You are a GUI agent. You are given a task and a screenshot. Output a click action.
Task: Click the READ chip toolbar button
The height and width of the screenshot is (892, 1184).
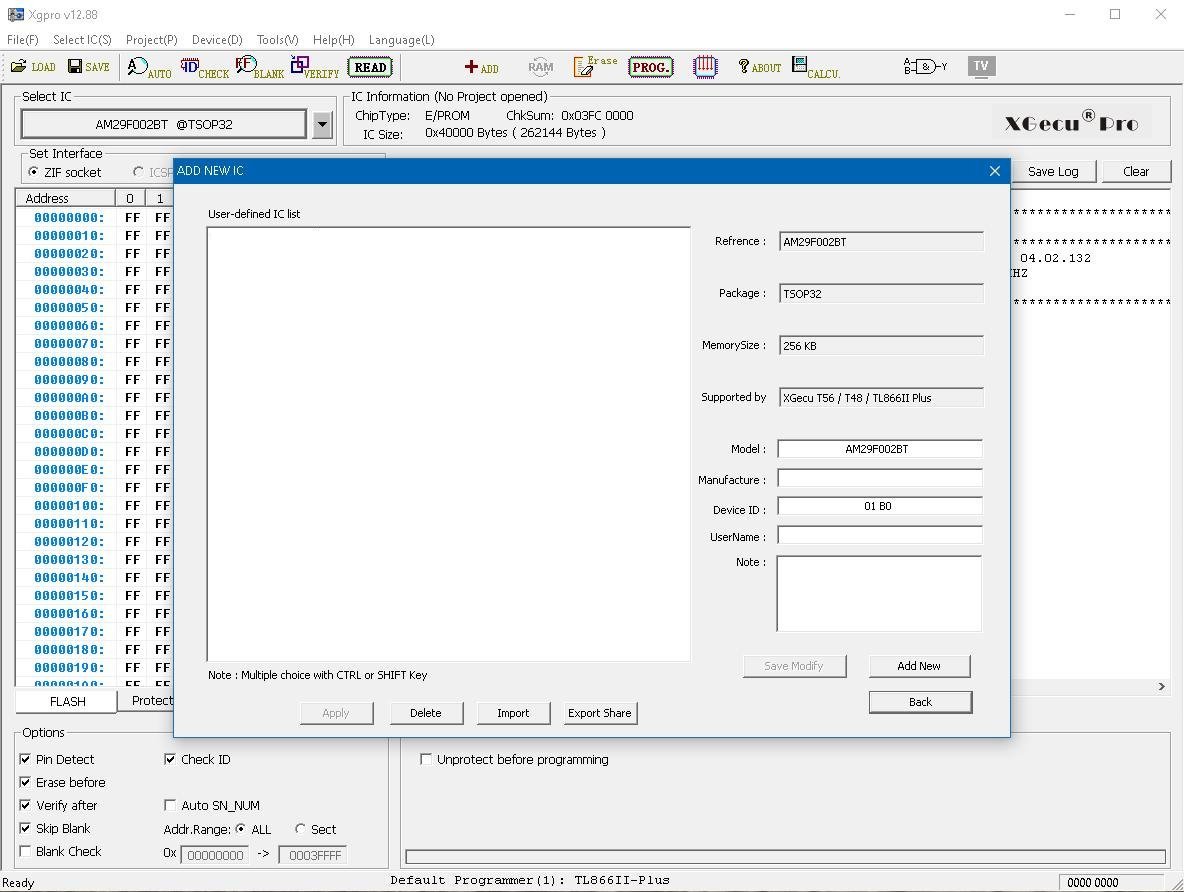click(370, 67)
